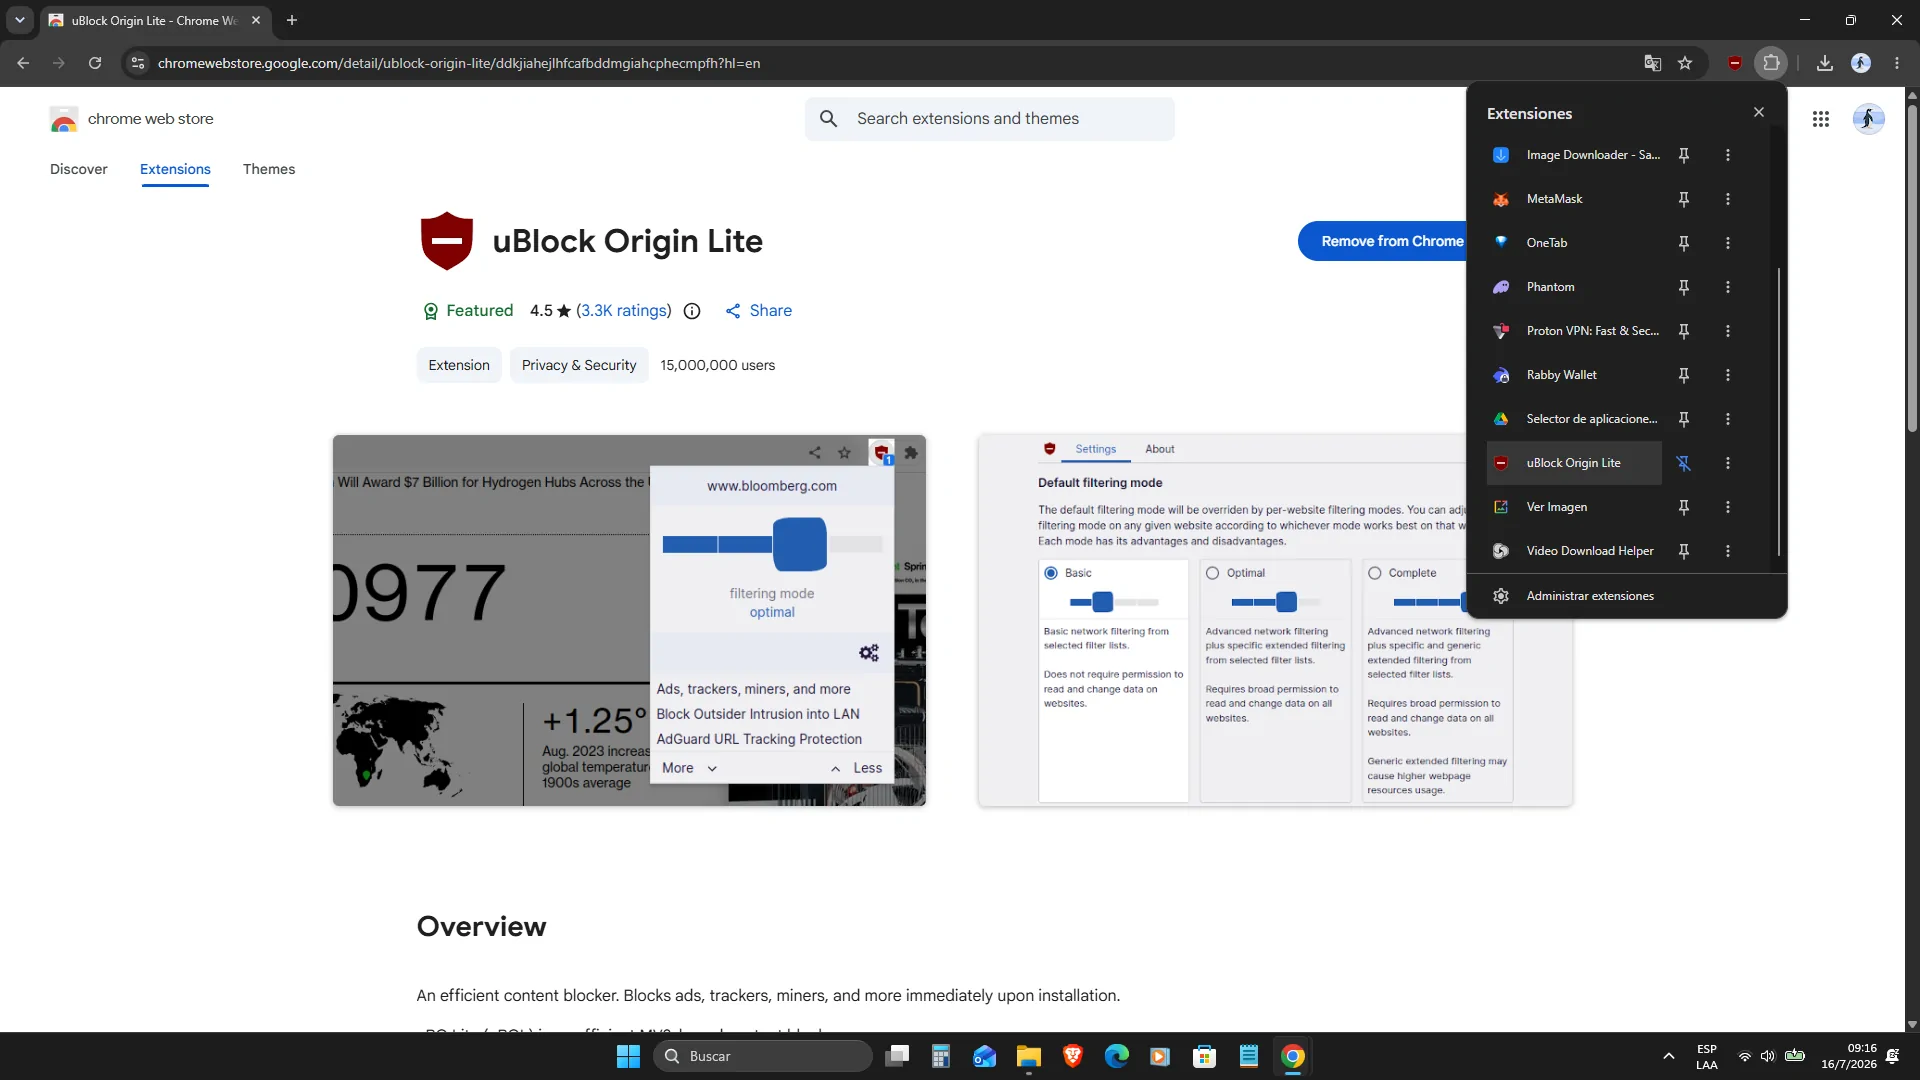Unpin uBlock Origin Lite from toolbar
Screen dimensions: 1920x1080
1684,463
